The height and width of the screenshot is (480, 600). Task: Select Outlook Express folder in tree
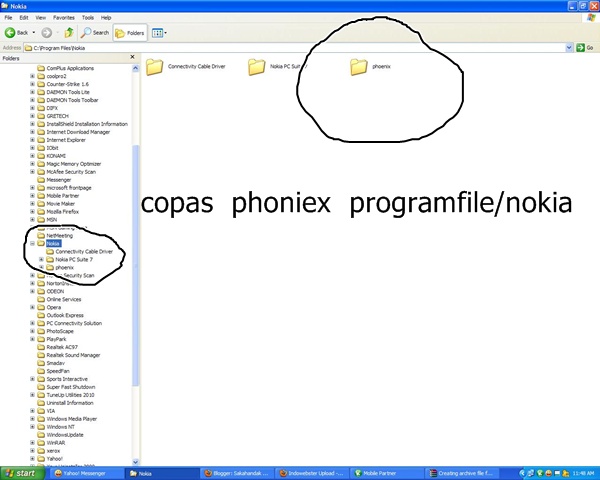tap(65, 315)
